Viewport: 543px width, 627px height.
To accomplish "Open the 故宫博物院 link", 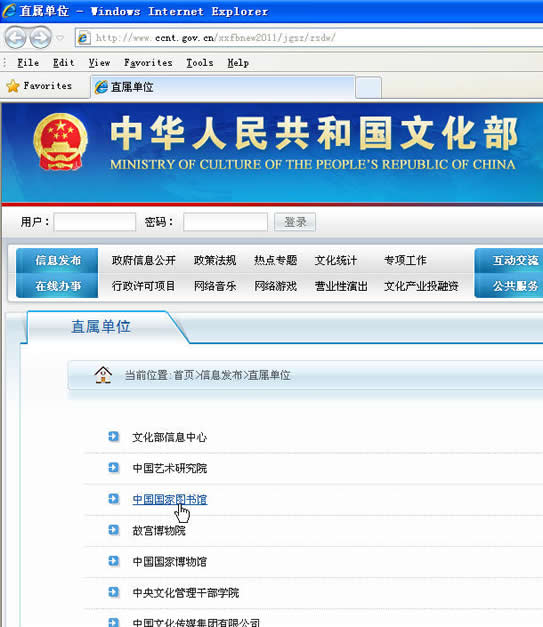I will pyautogui.click(x=159, y=531).
